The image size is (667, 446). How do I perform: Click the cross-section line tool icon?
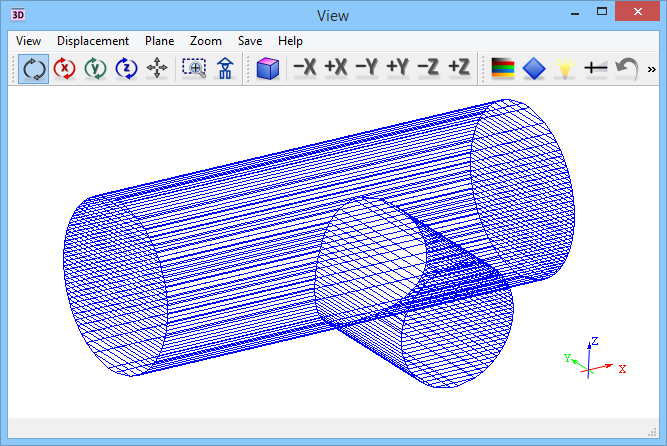tap(596, 68)
